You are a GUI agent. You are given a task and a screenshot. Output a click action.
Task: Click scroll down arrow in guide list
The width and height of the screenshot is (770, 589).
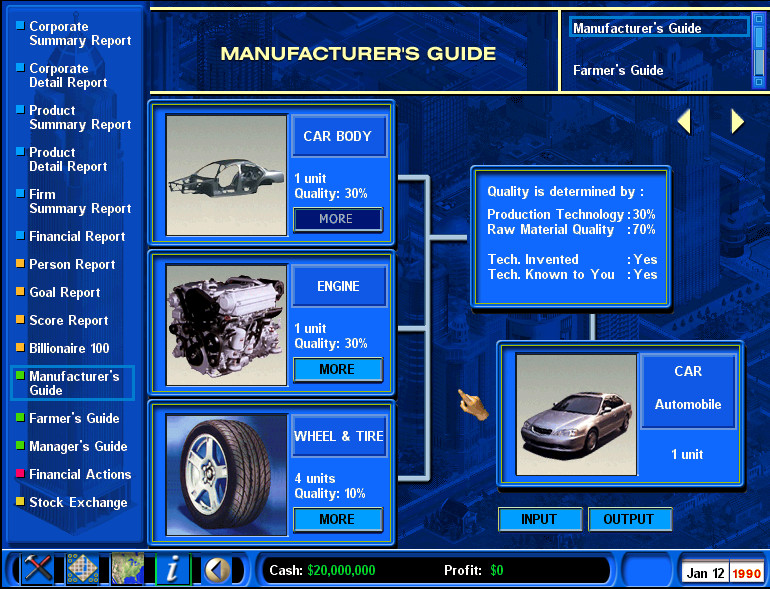(x=759, y=81)
